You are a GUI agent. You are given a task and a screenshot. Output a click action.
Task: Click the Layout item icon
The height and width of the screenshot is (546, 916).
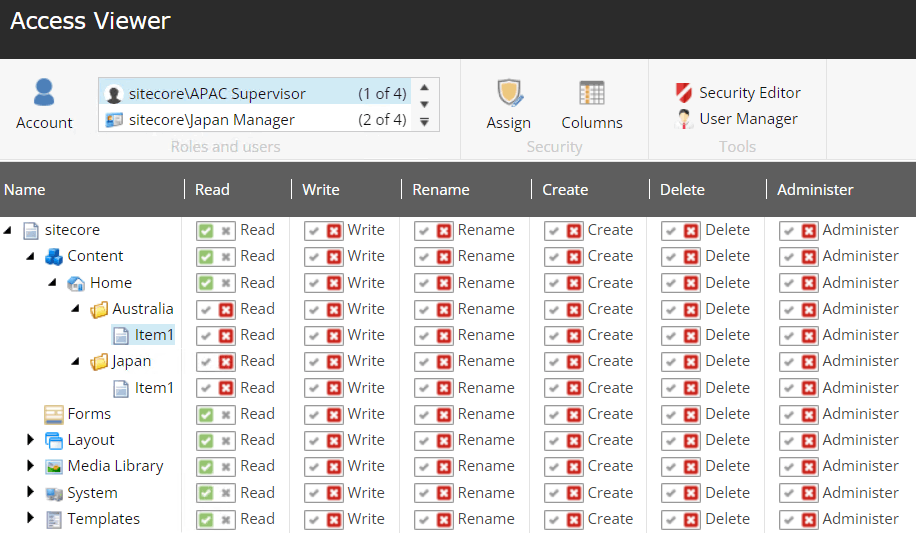coord(54,440)
